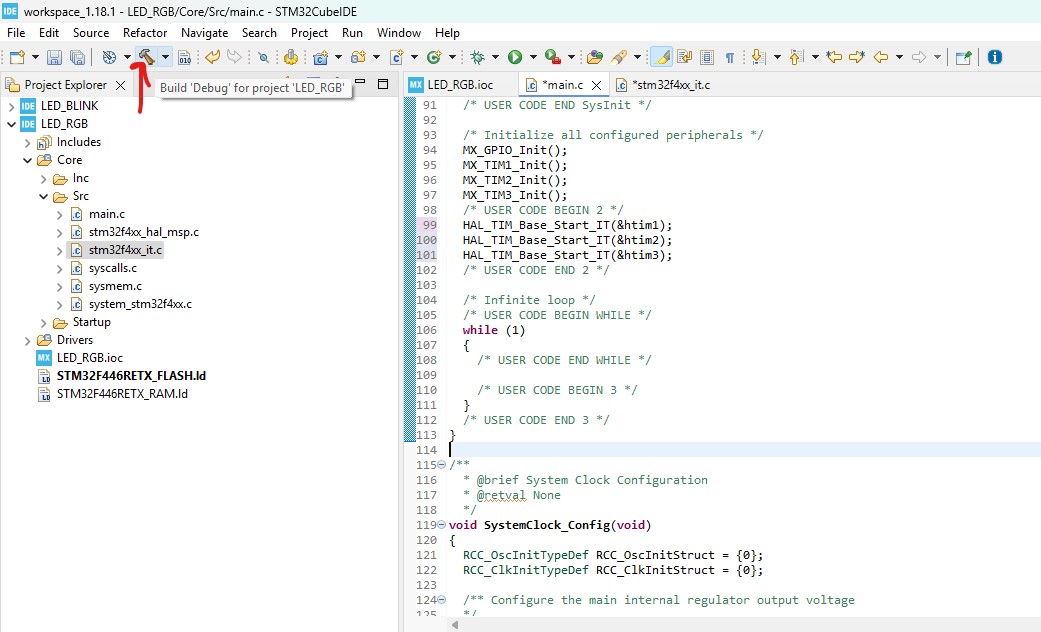Click the editor horizontal scrollbar left arrow

tap(455, 625)
